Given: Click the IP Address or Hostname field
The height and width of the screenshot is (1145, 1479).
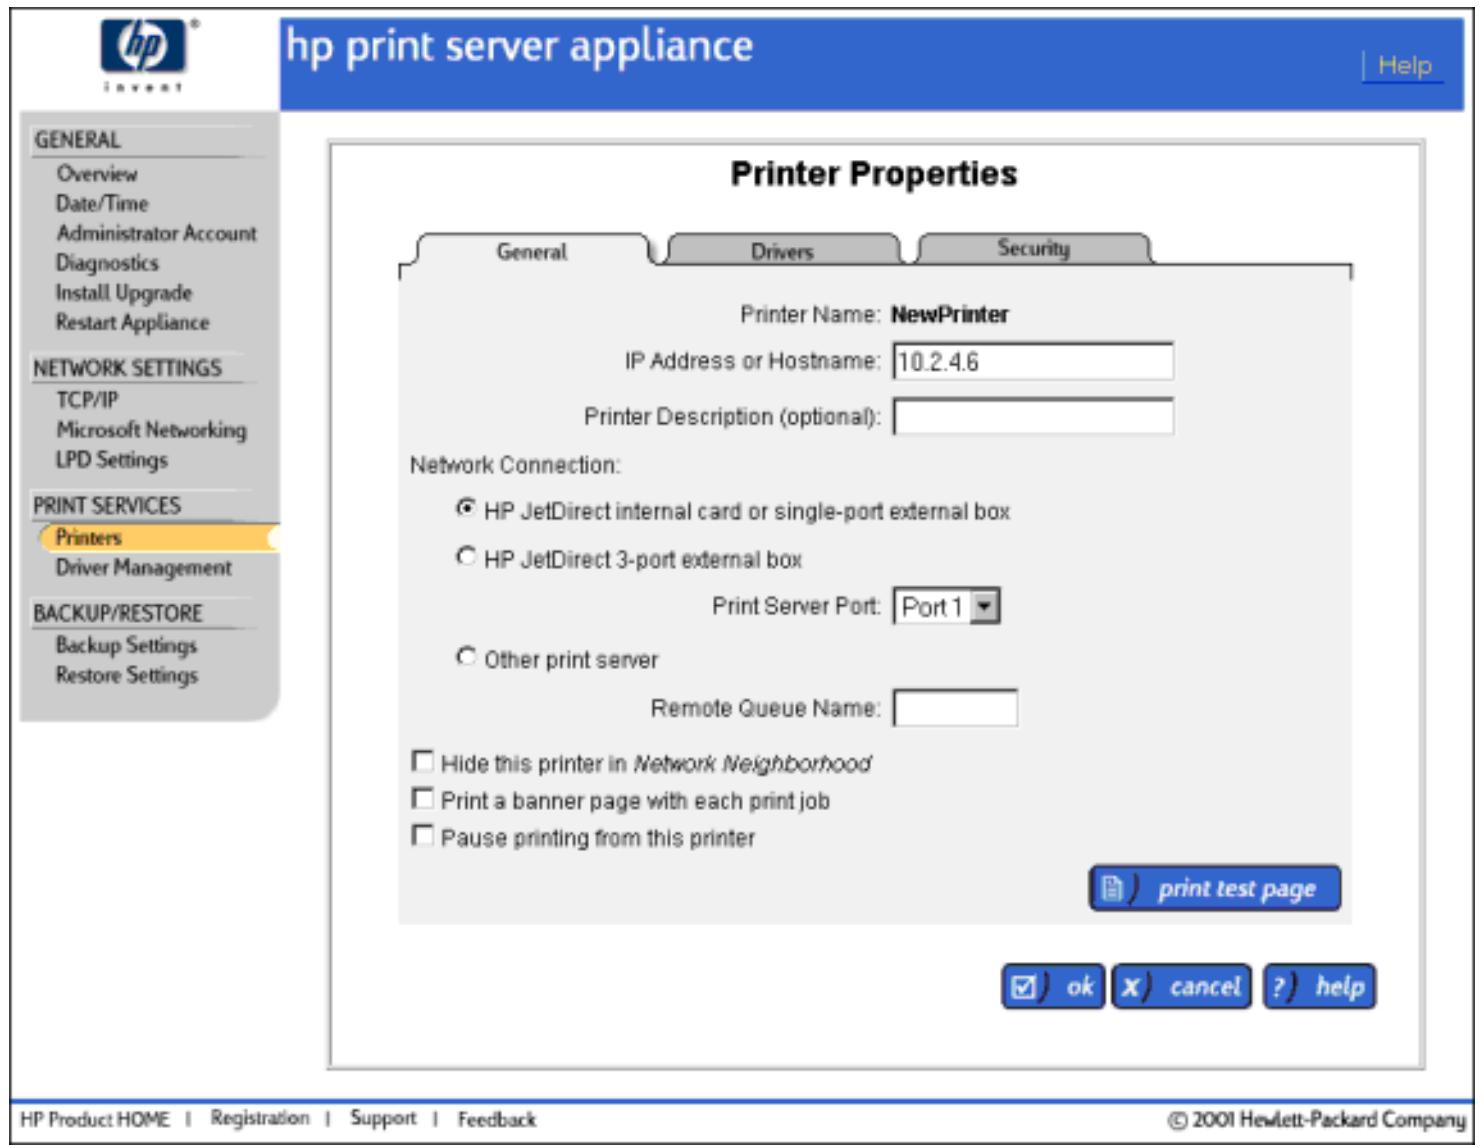Looking at the screenshot, I should click(x=1033, y=361).
